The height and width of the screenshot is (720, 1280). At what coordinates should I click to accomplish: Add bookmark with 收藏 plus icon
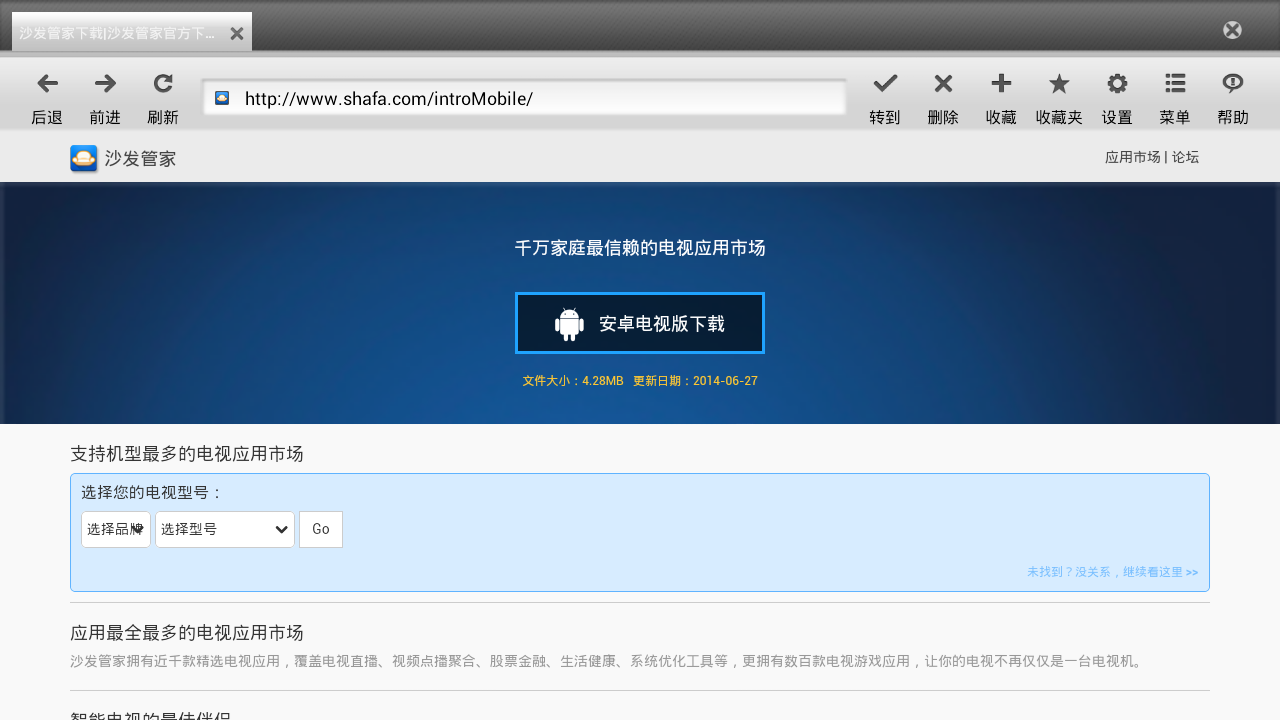(x=1001, y=84)
